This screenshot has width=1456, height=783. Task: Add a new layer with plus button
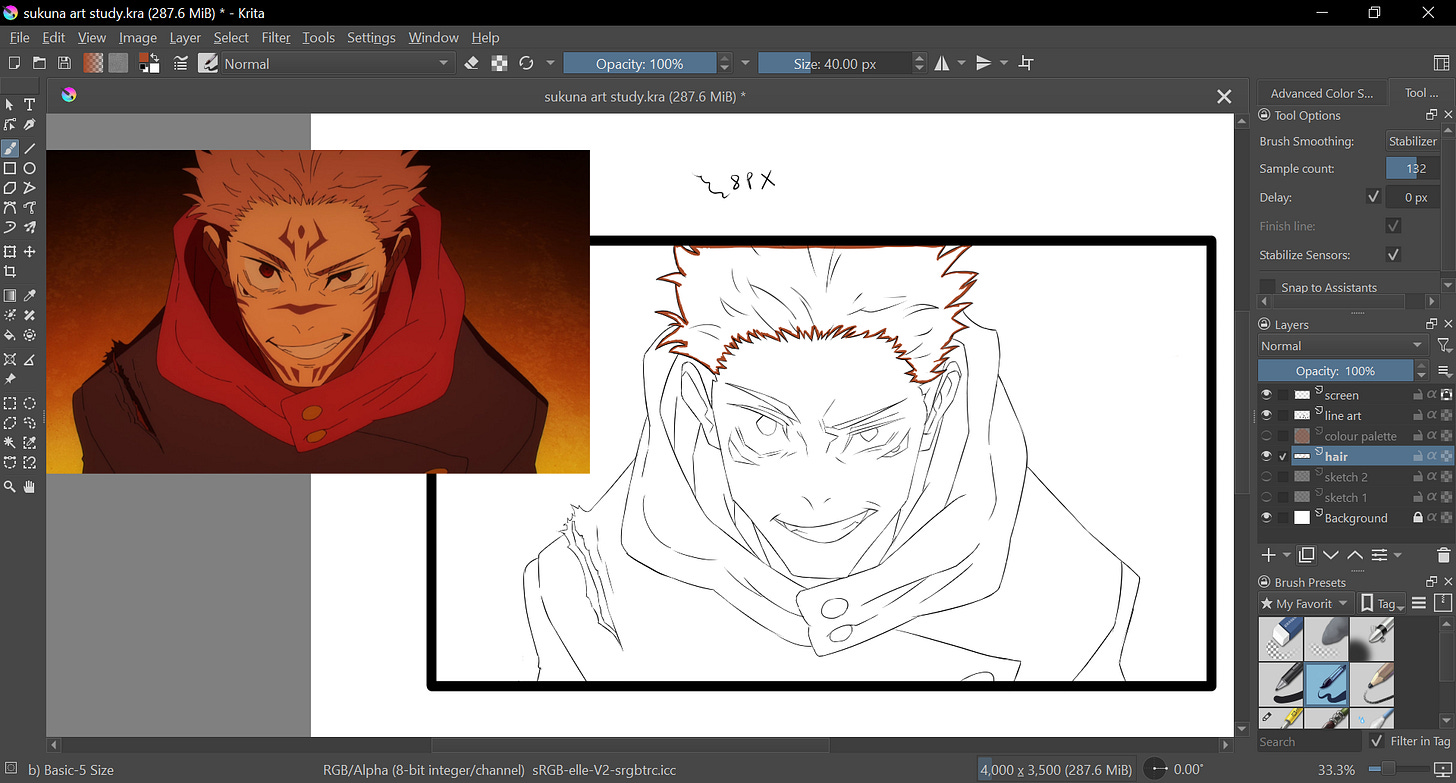coord(1267,555)
